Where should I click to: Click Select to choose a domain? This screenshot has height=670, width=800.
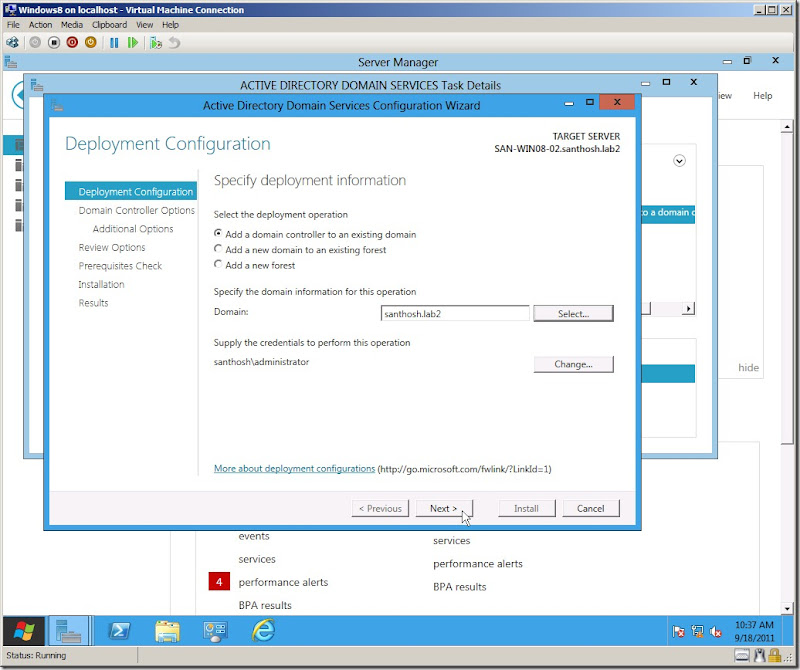[x=573, y=313]
